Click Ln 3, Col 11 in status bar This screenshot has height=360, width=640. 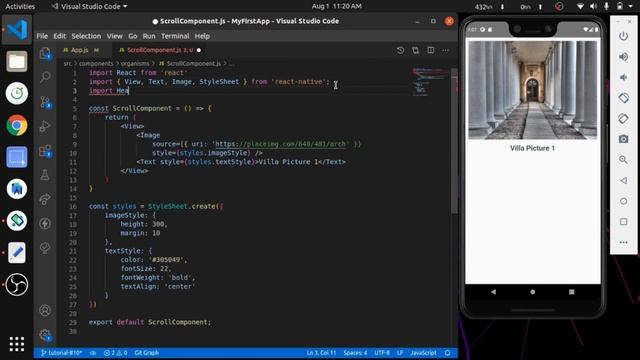click(x=321, y=353)
